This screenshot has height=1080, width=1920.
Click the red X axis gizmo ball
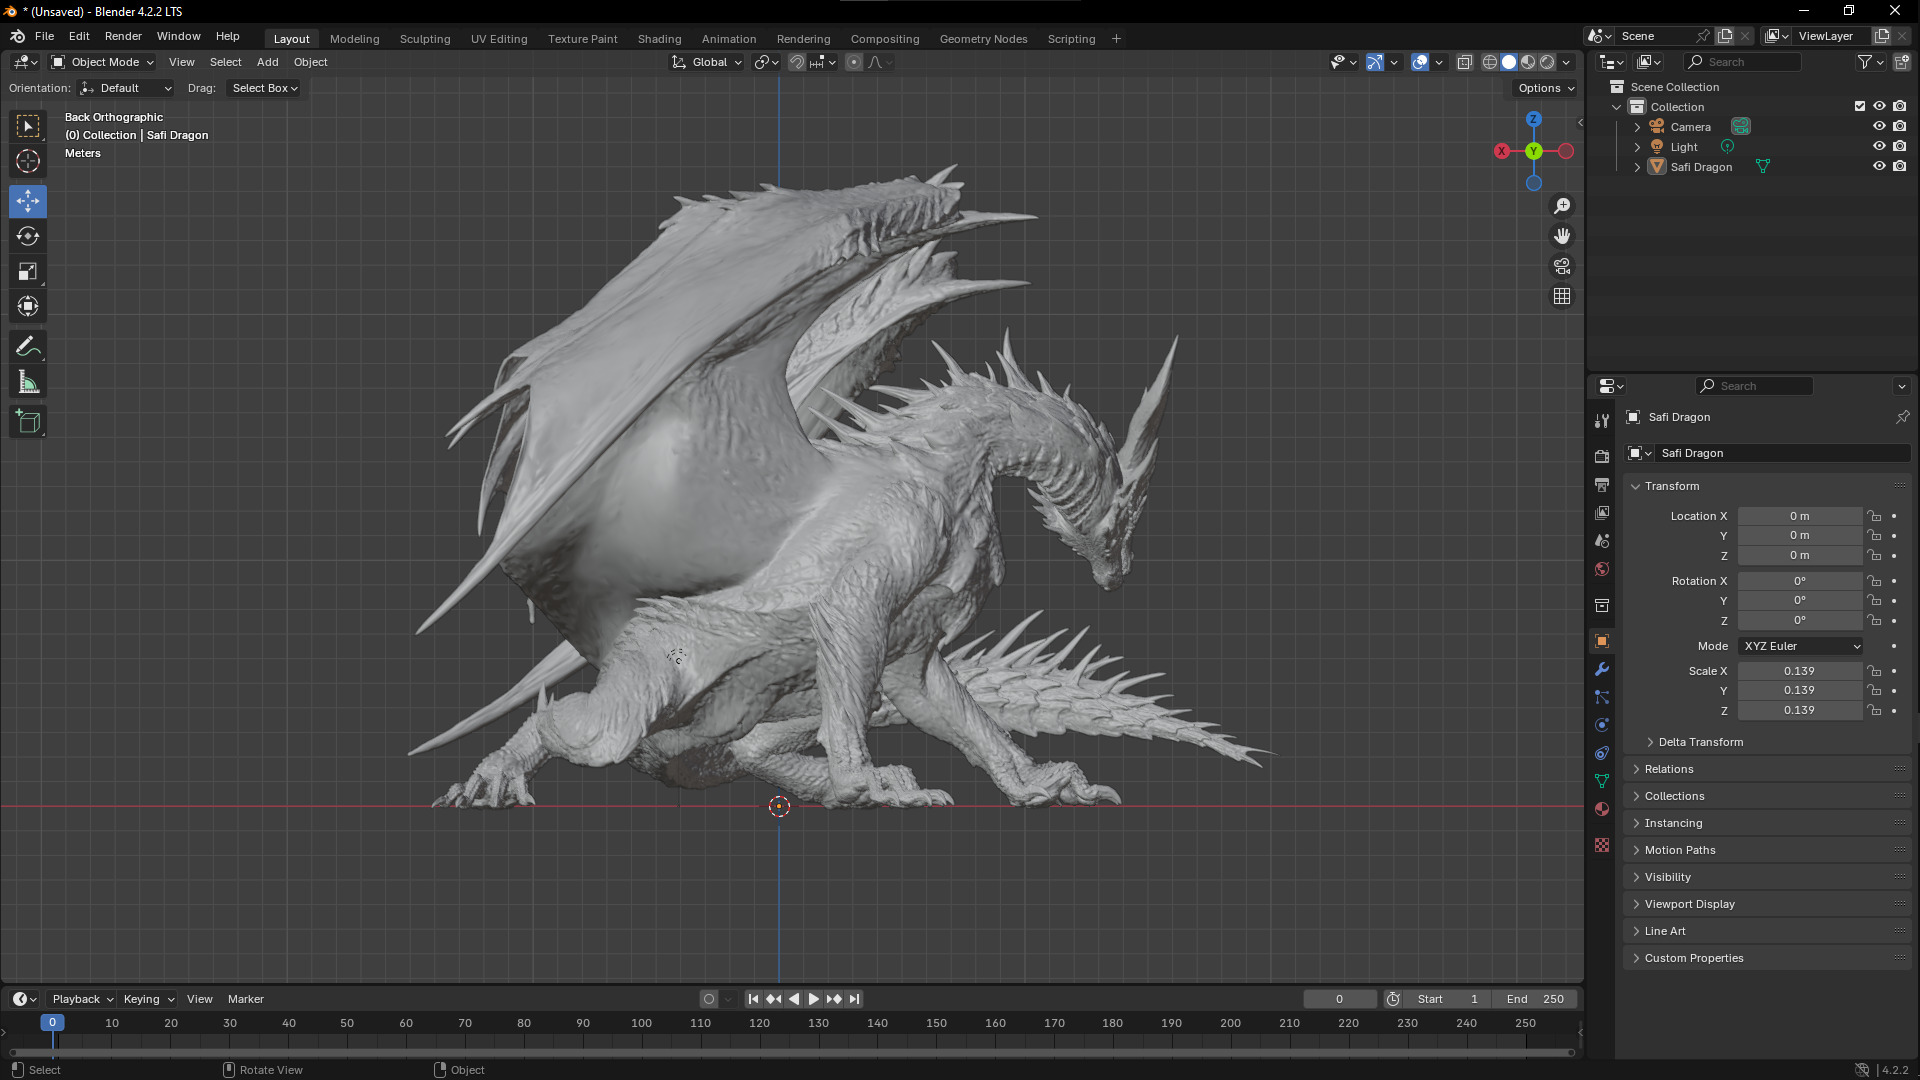point(1502,151)
